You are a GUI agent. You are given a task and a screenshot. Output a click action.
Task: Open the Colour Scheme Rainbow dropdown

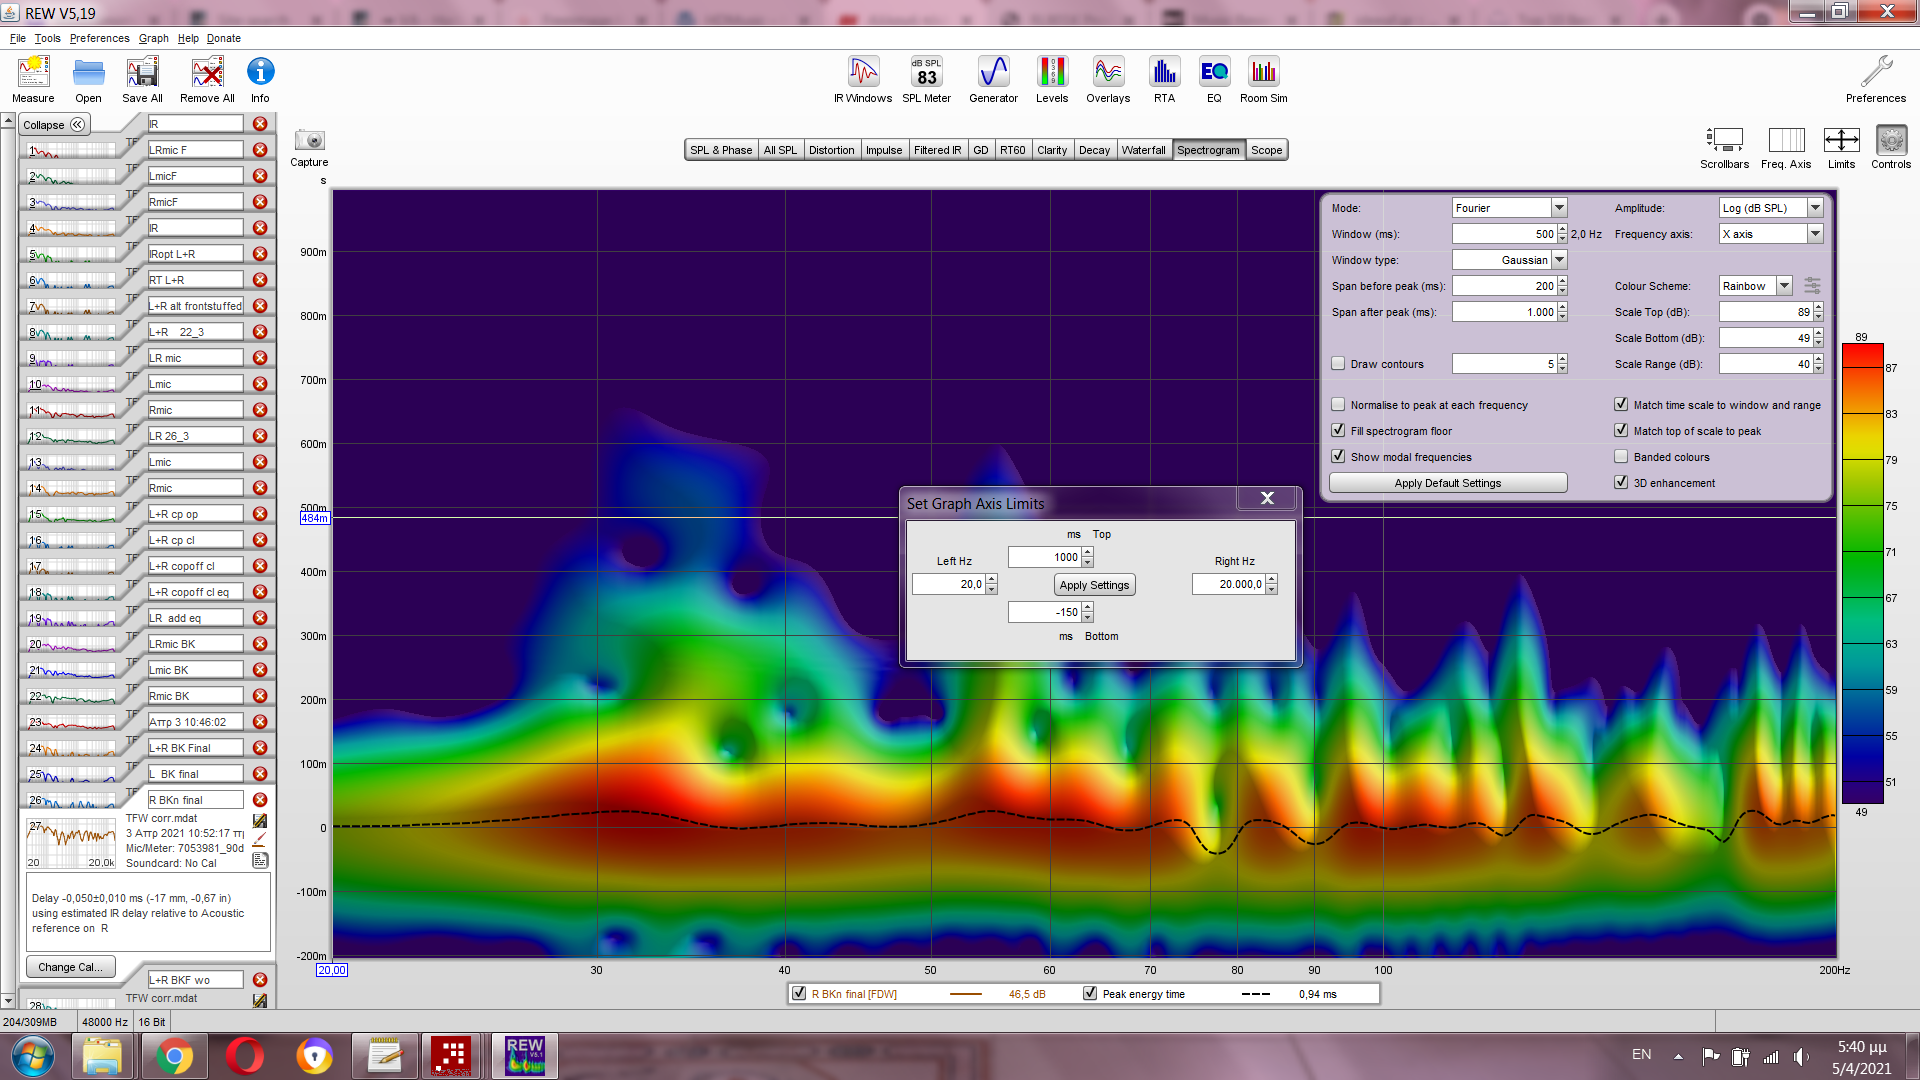click(x=1784, y=286)
